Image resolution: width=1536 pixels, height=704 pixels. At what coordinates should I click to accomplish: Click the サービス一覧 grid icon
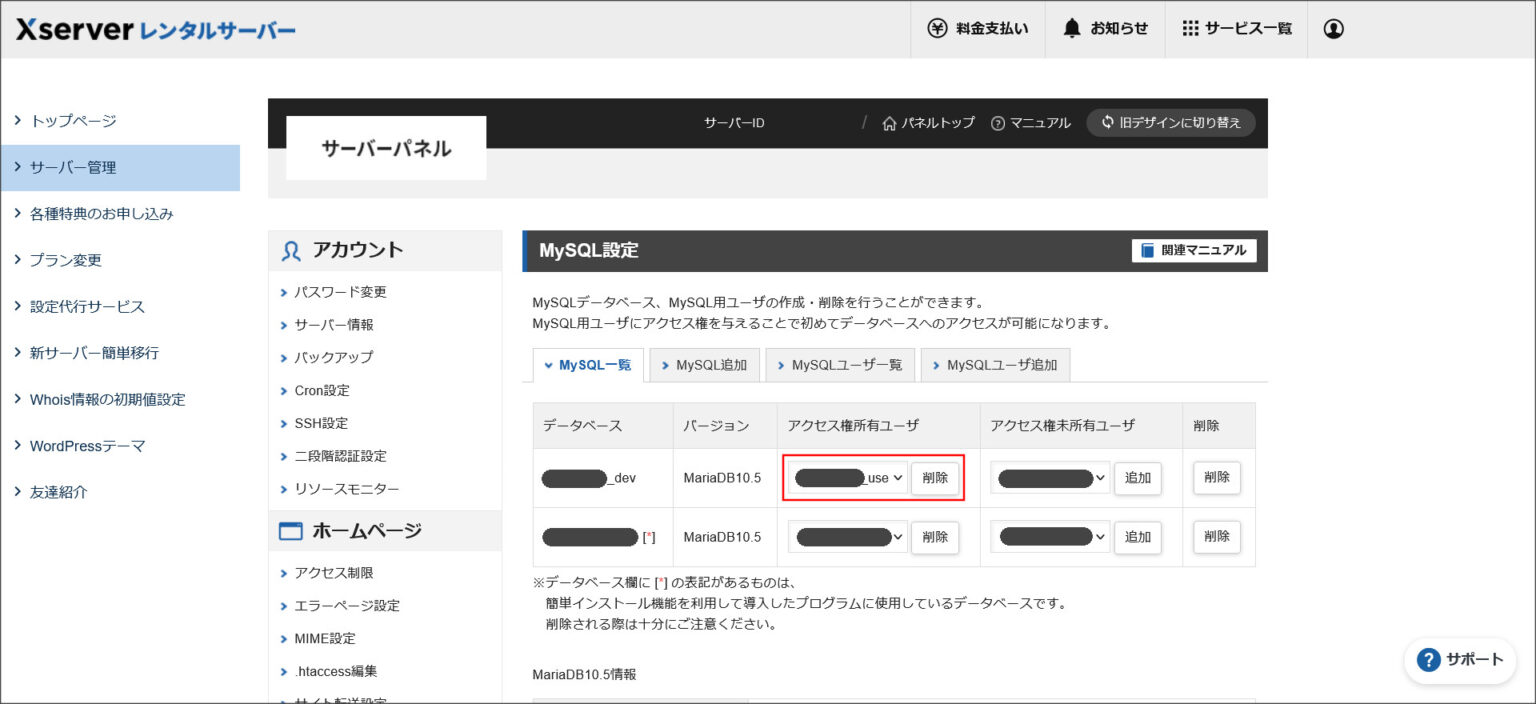(x=1190, y=29)
